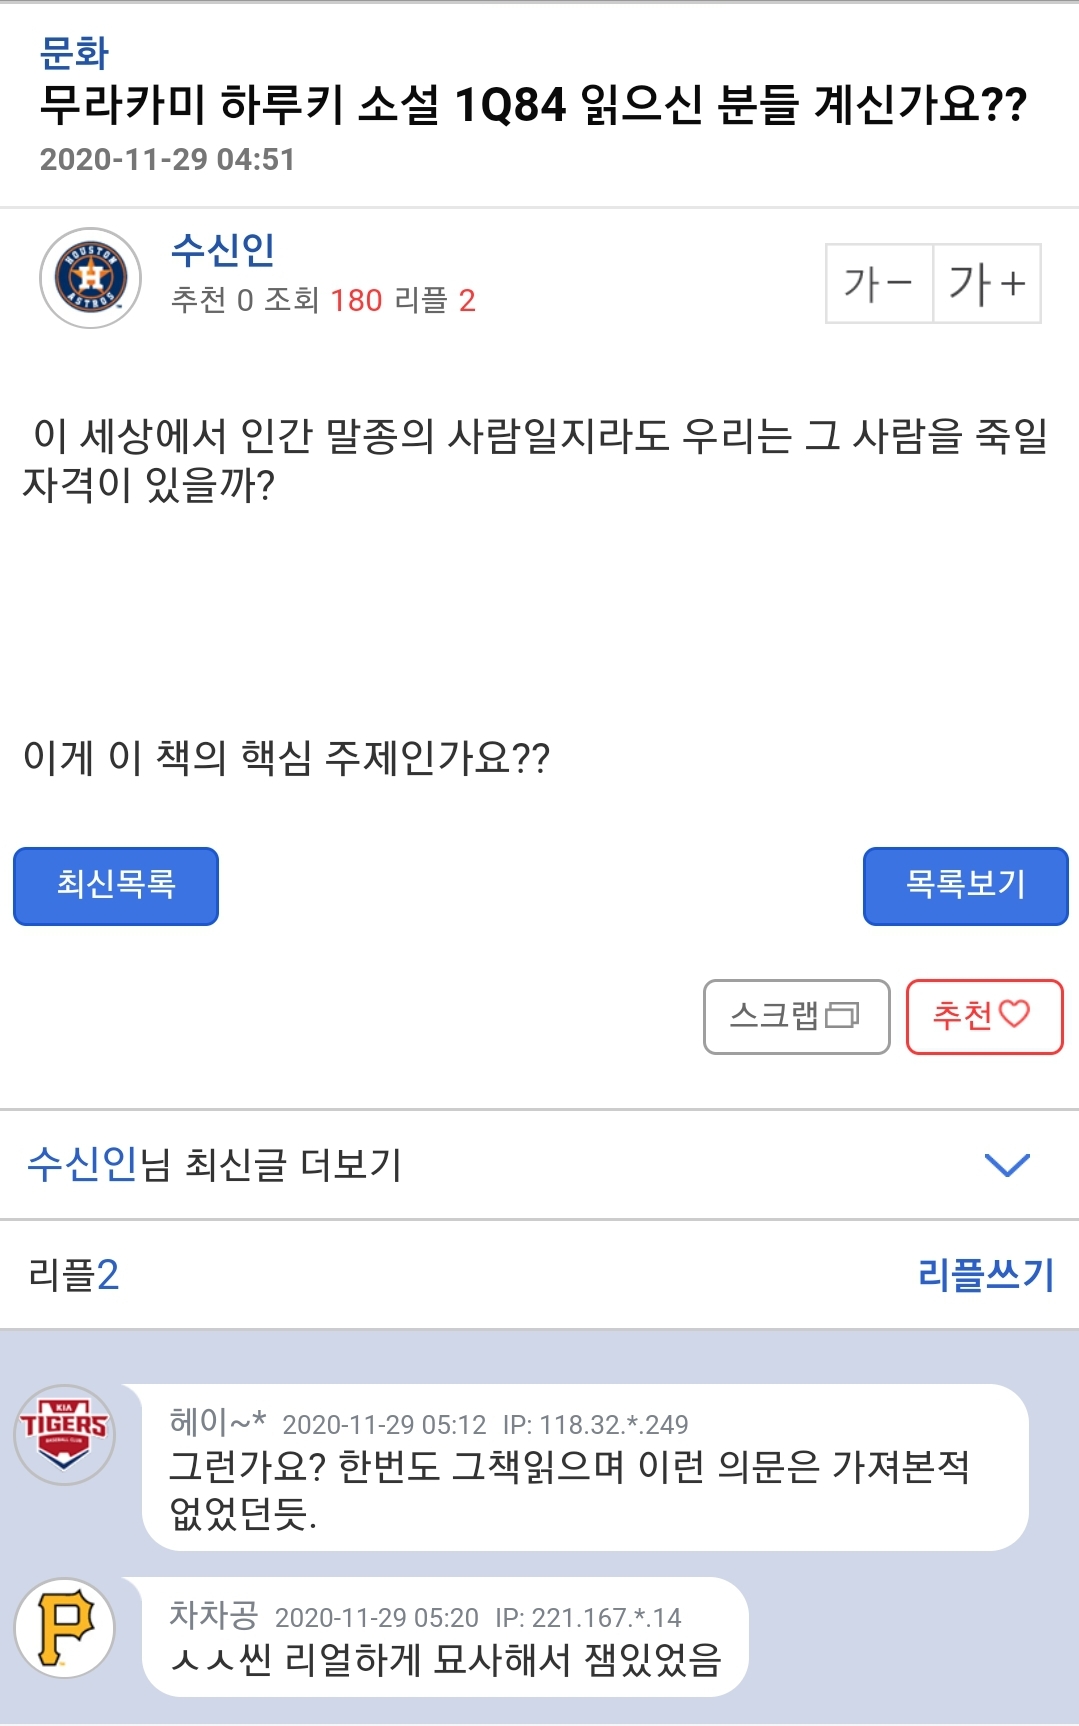Click the Houston Astros profile avatar

tap(90, 278)
